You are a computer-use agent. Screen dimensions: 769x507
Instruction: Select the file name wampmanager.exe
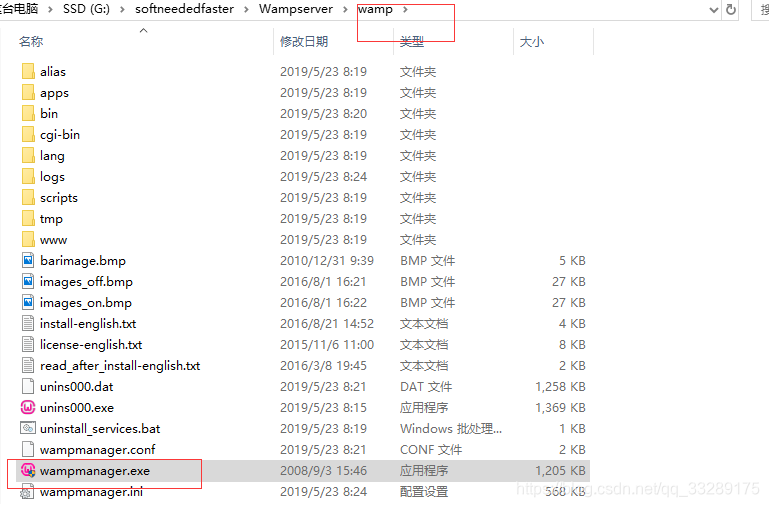point(95,471)
